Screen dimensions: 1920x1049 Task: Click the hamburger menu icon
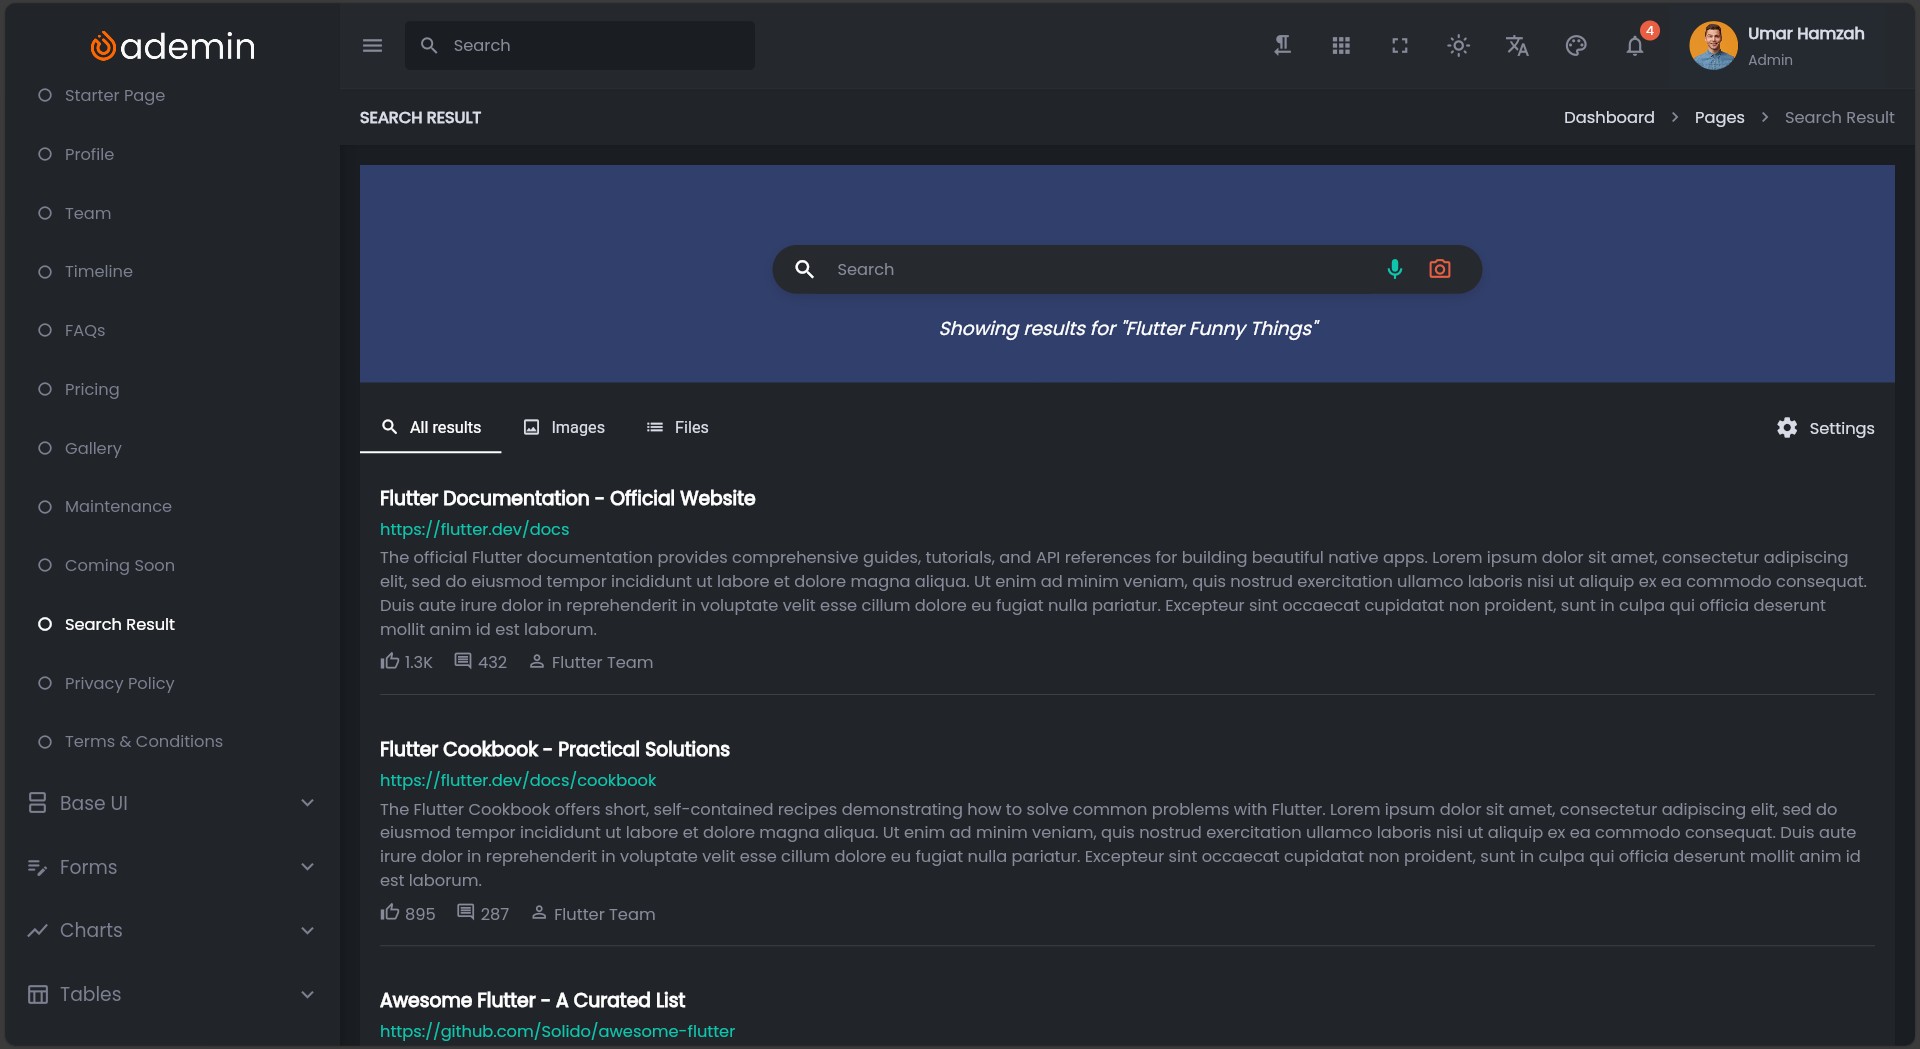pyautogui.click(x=372, y=46)
